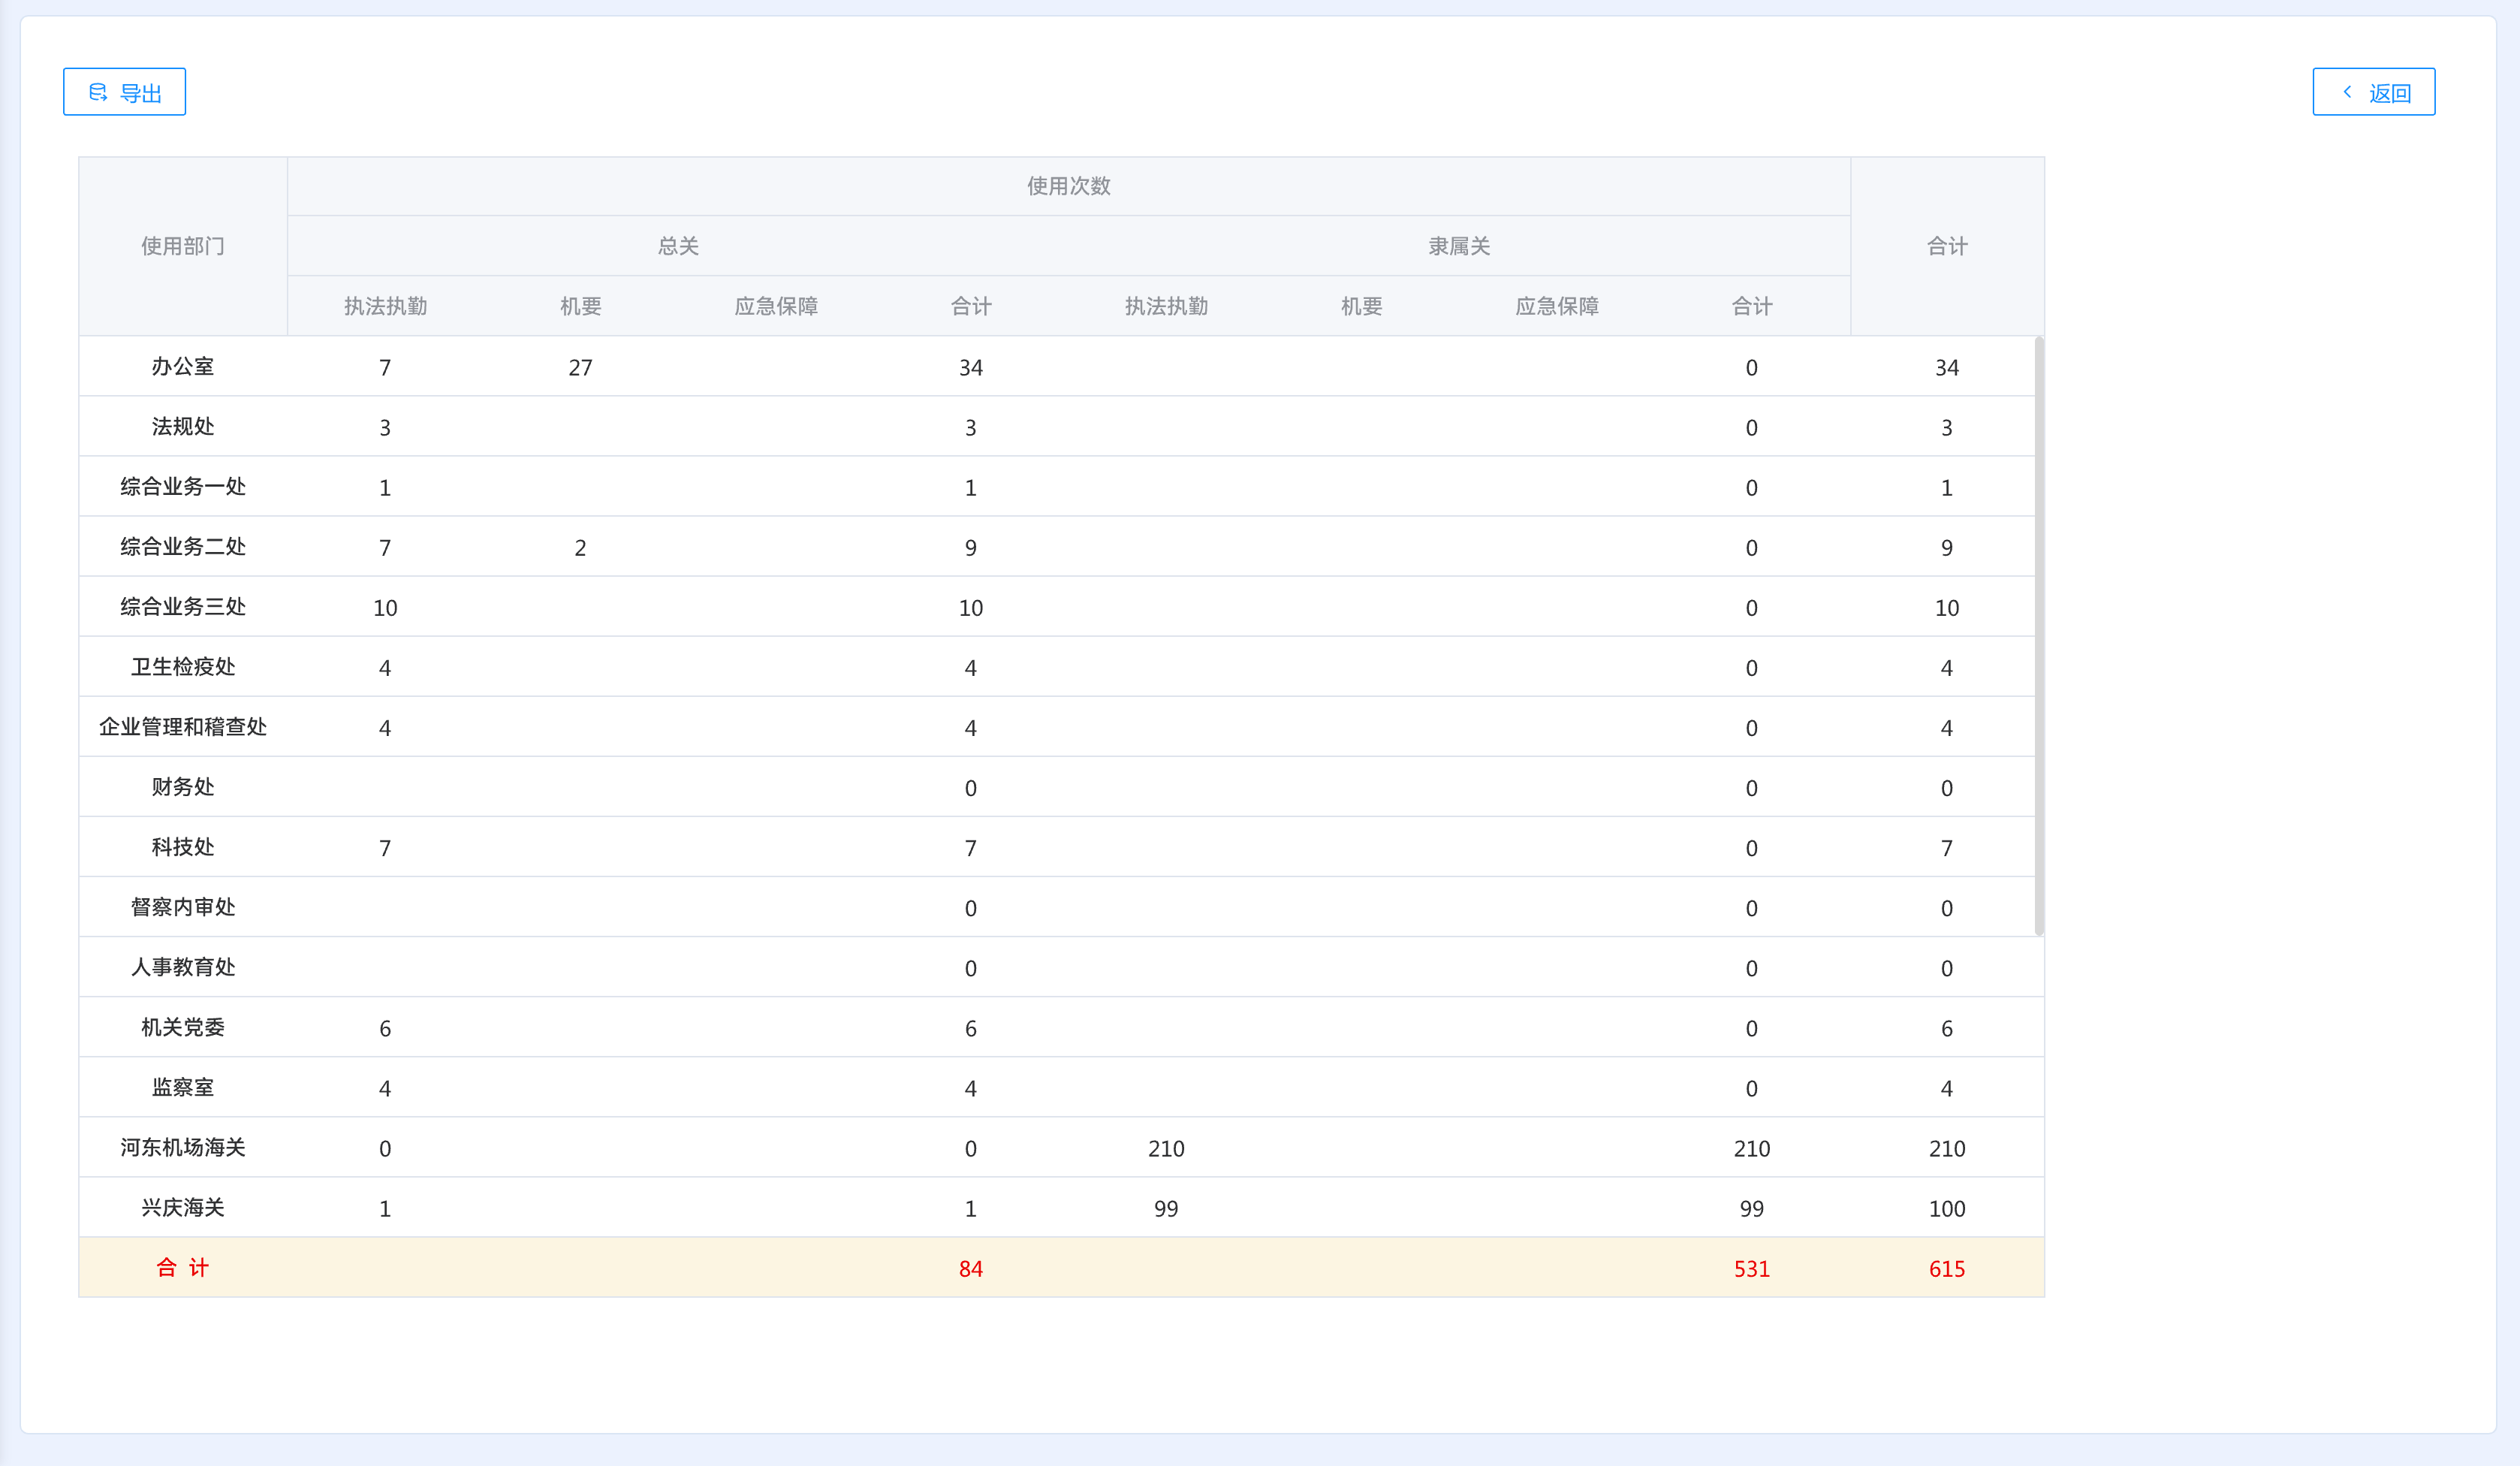Screen dimensions: 2520x1466
Task: Click the 使用次数 header cell
Action: [x=1068, y=186]
